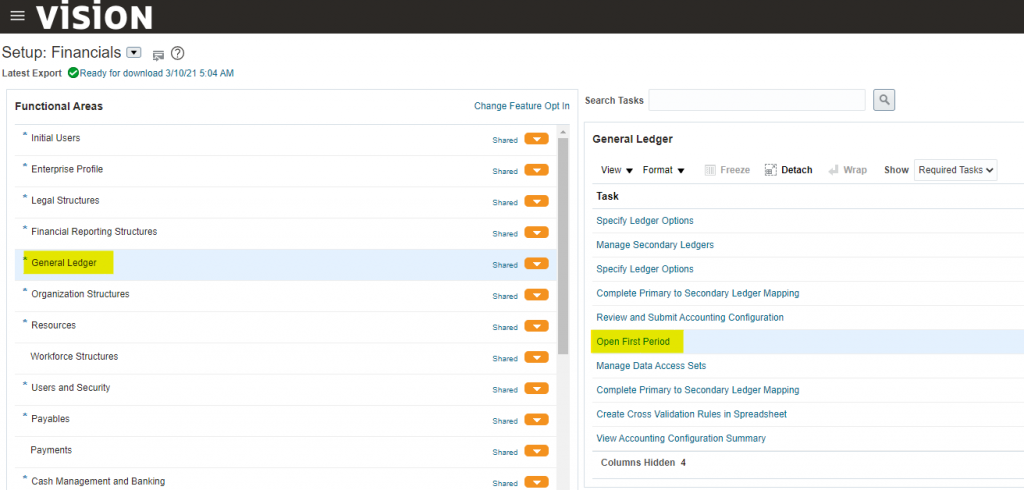Expand the Show Required Tasks dropdown
Viewport: 1024px width, 490px height.
(x=955, y=170)
